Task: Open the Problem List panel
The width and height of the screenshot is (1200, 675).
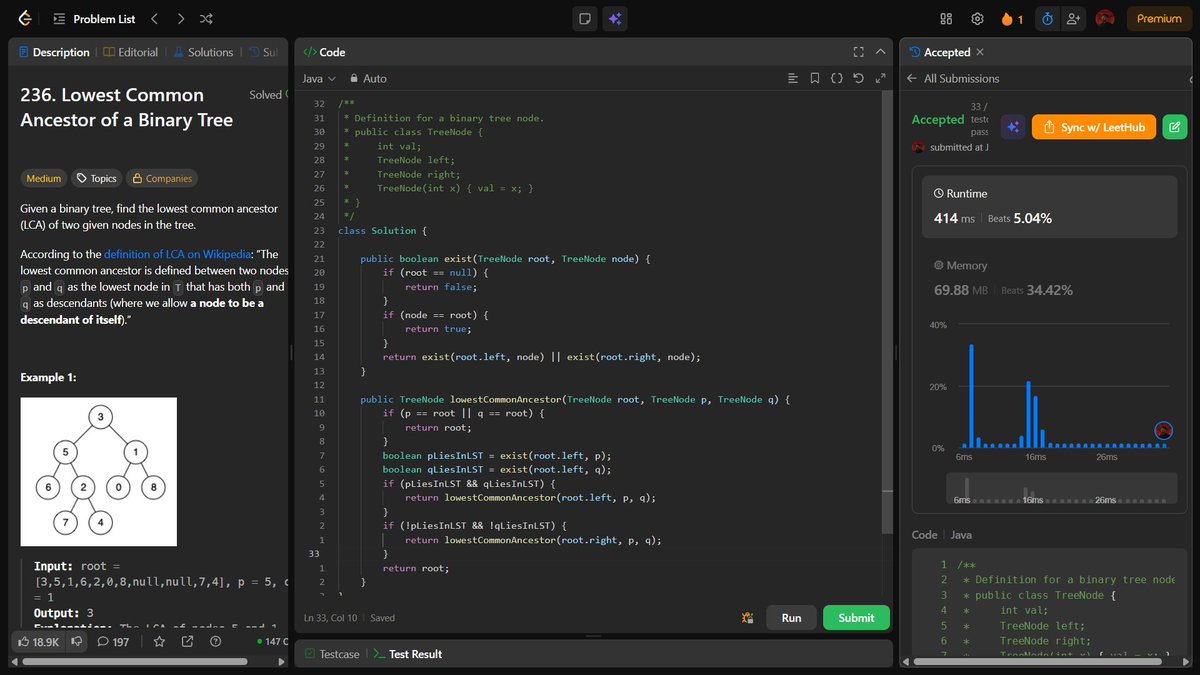Action: 94,18
